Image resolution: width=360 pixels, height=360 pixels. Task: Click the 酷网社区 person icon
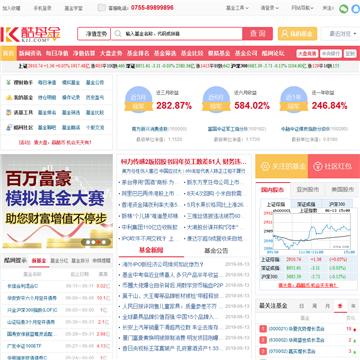(x=9, y=128)
